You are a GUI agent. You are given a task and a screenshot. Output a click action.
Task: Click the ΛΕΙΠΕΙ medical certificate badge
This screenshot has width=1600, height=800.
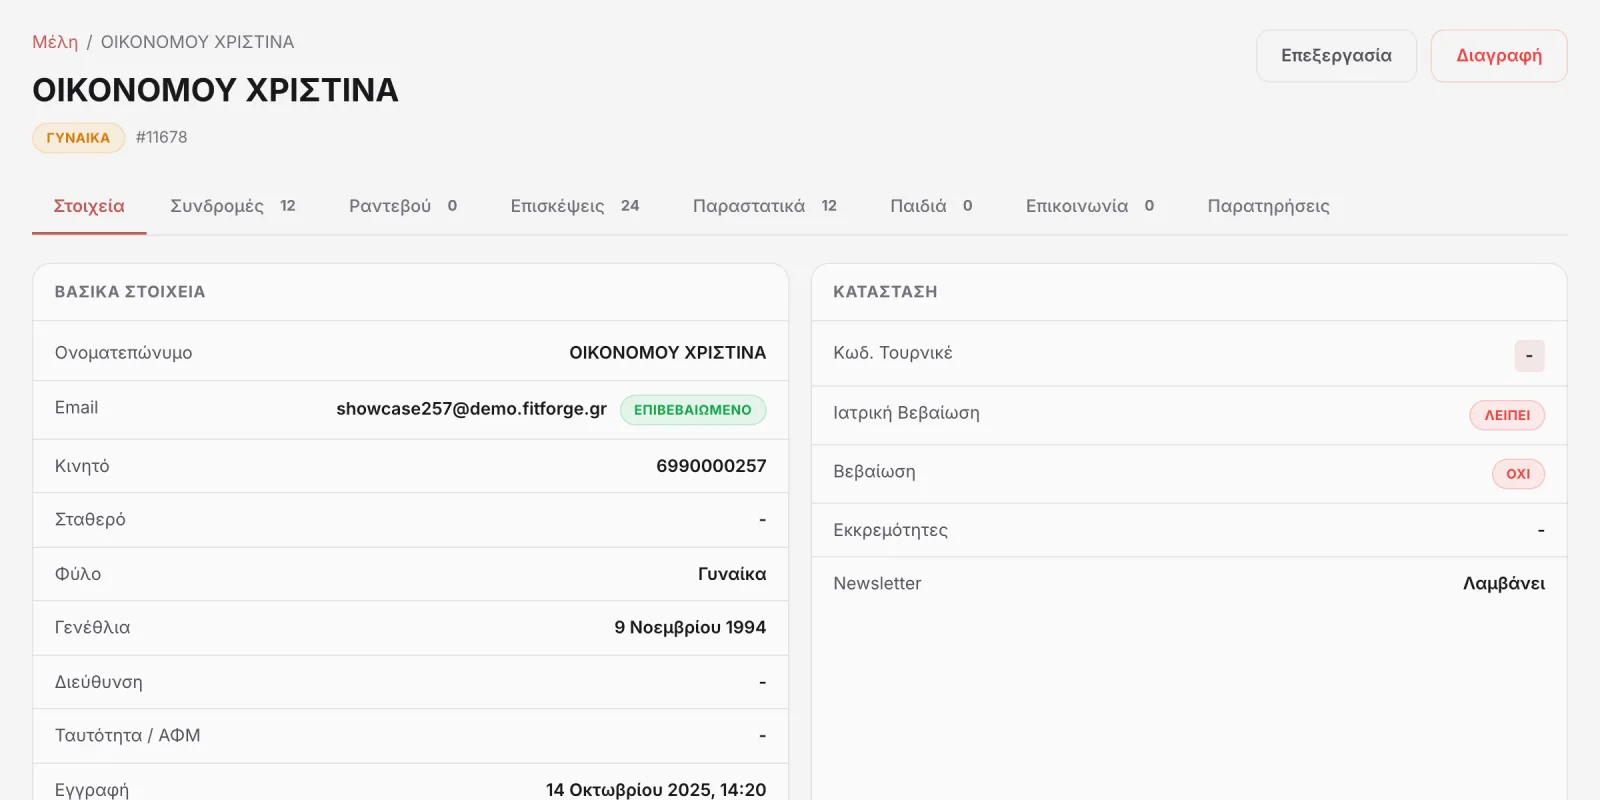click(x=1507, y=415)
